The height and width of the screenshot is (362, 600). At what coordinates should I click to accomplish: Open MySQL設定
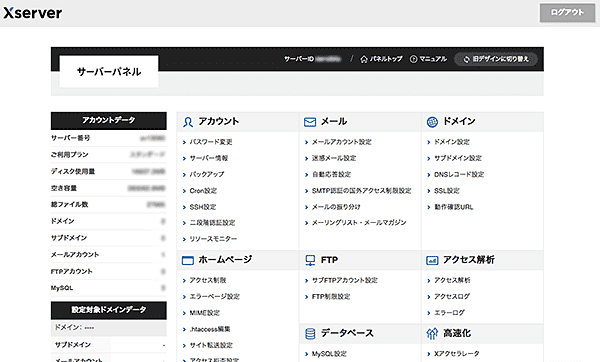(329, 354)
